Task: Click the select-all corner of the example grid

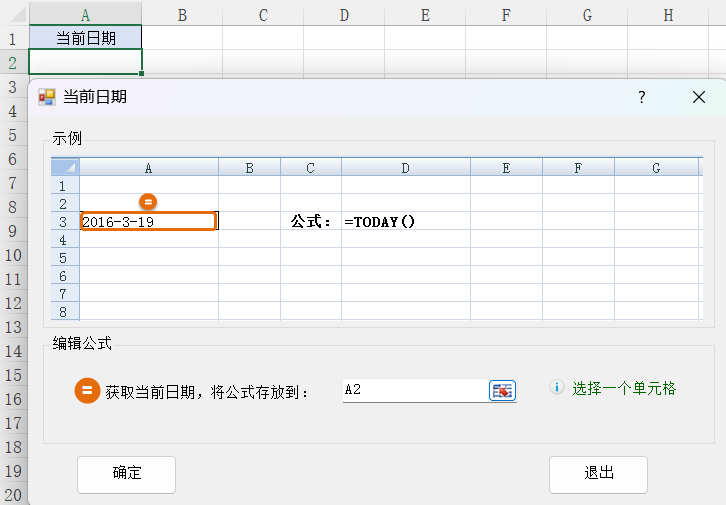Action: coord(65,168)
